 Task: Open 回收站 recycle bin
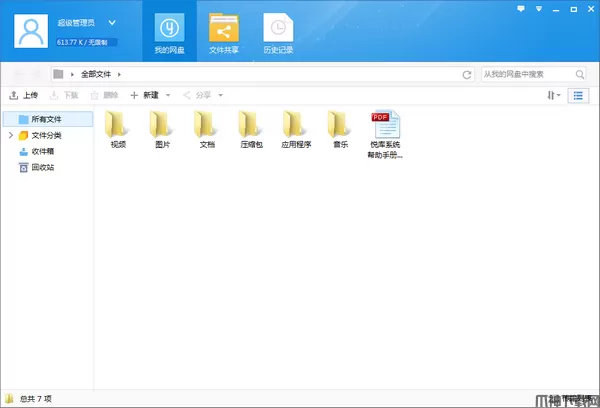click(x=42, y=167)
